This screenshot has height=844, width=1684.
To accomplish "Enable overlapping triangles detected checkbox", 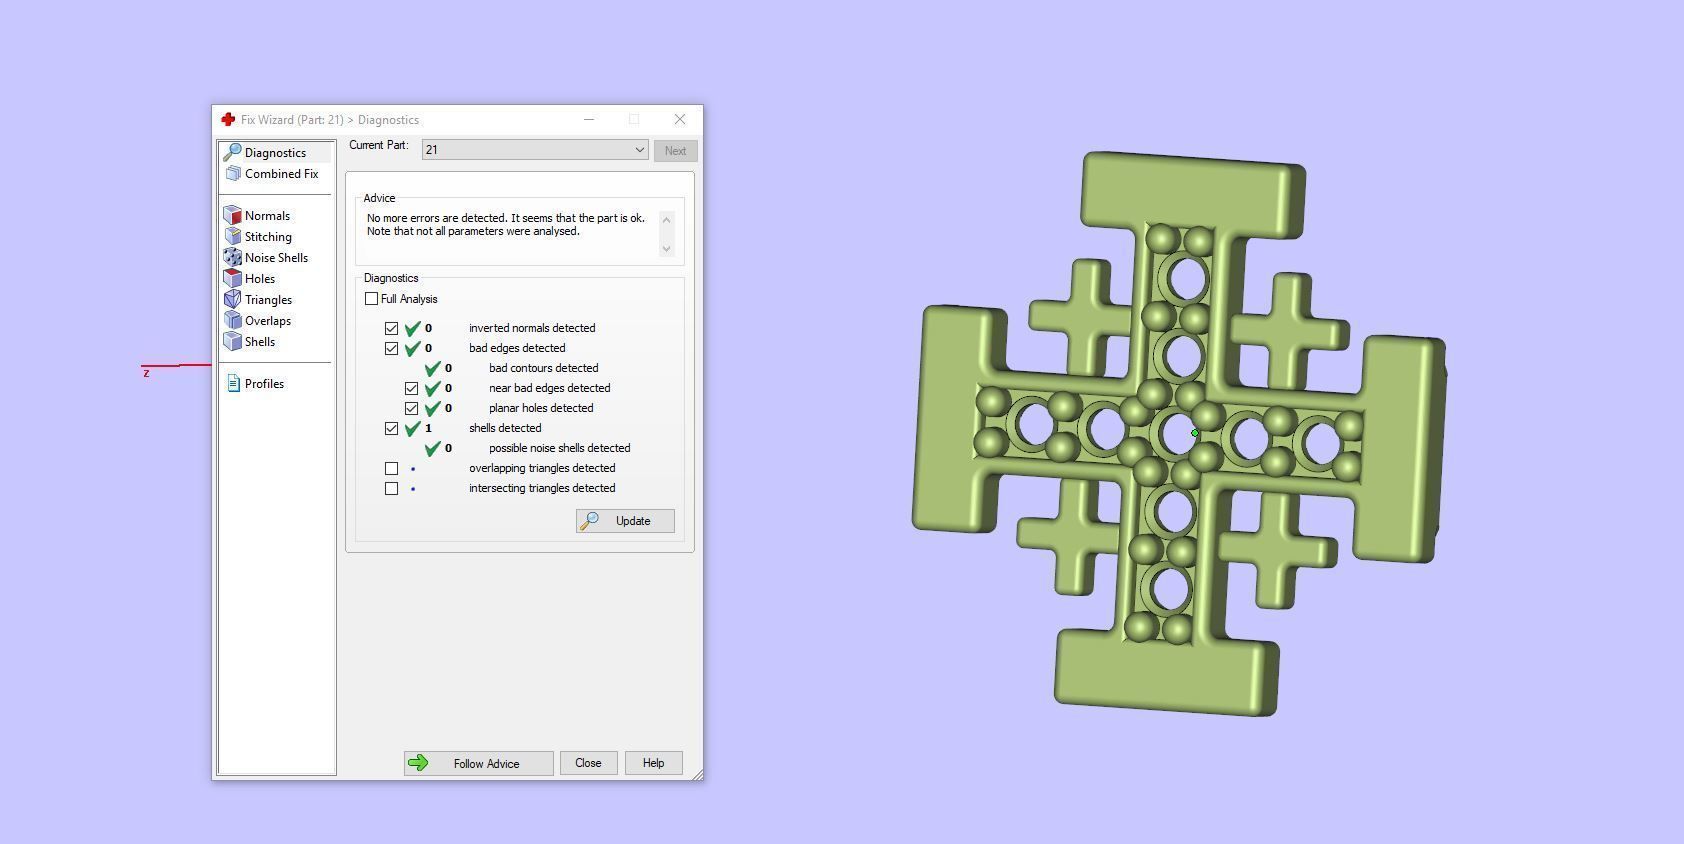I will tap(392, 468).
